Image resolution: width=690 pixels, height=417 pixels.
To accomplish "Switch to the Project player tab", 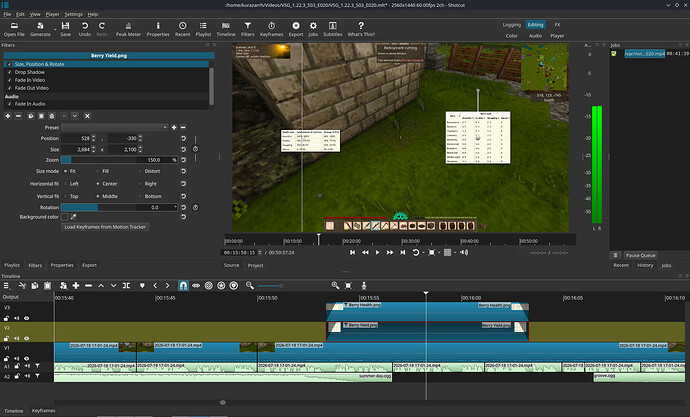I will tap(255, 265).
